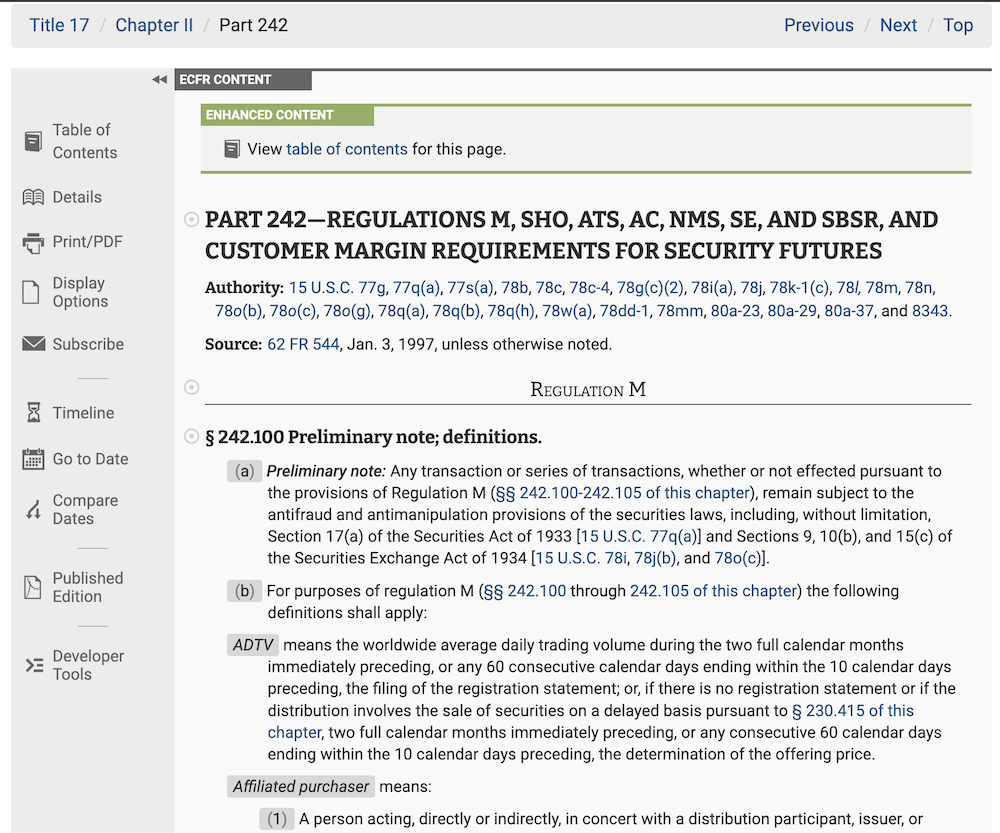Open authority link 78g(c)(2)
Image resolution: width=1000 pixels, height=833 pixels.
click(650, 288)
